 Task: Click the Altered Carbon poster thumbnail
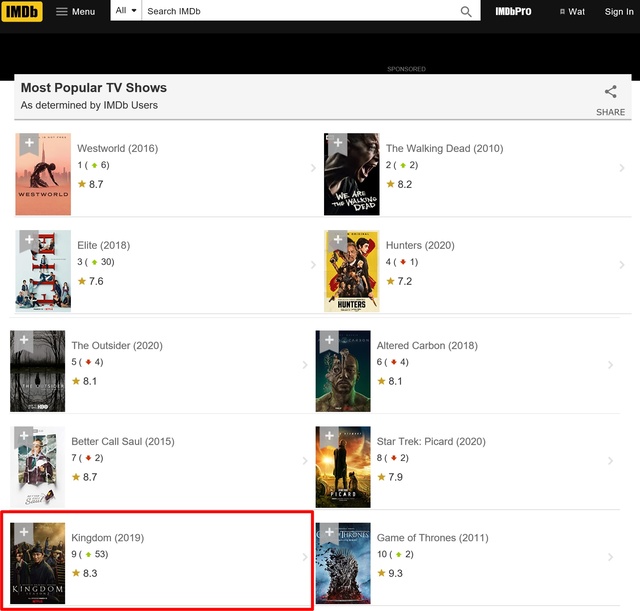click(x=343, y=371)
